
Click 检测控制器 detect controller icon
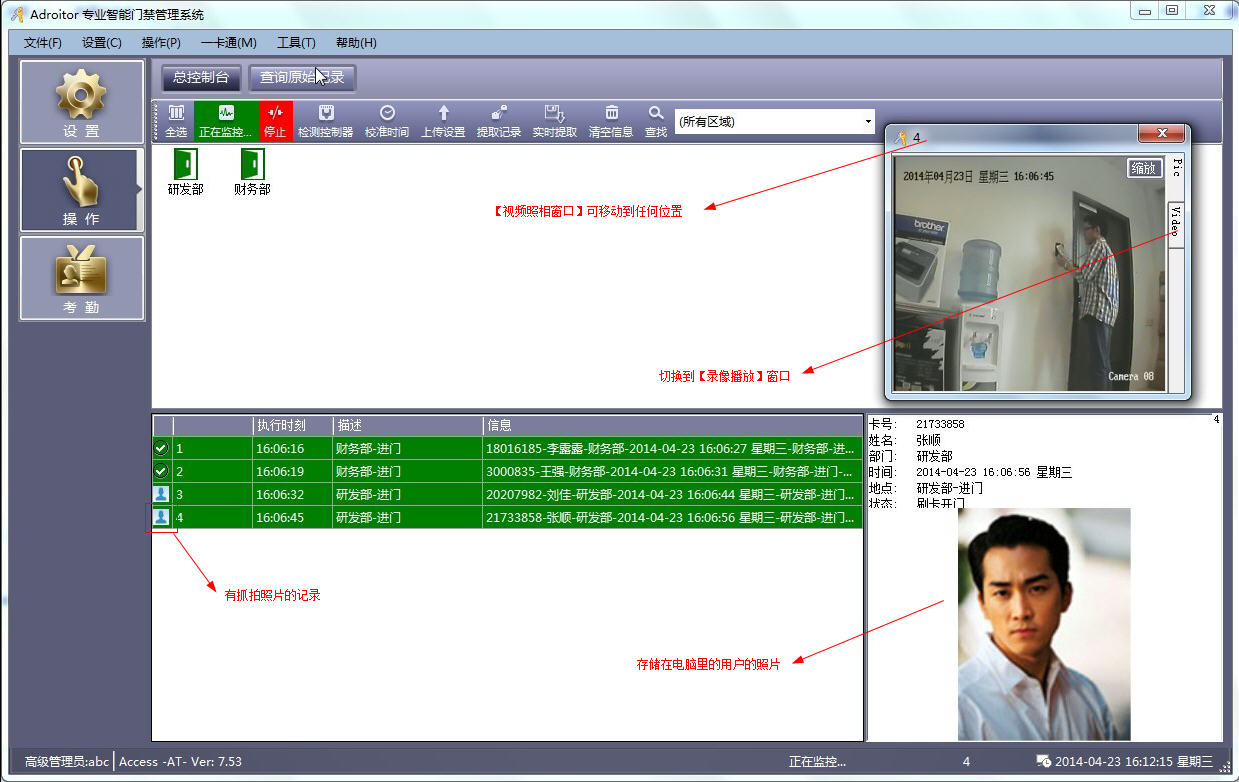pos(325,121)
